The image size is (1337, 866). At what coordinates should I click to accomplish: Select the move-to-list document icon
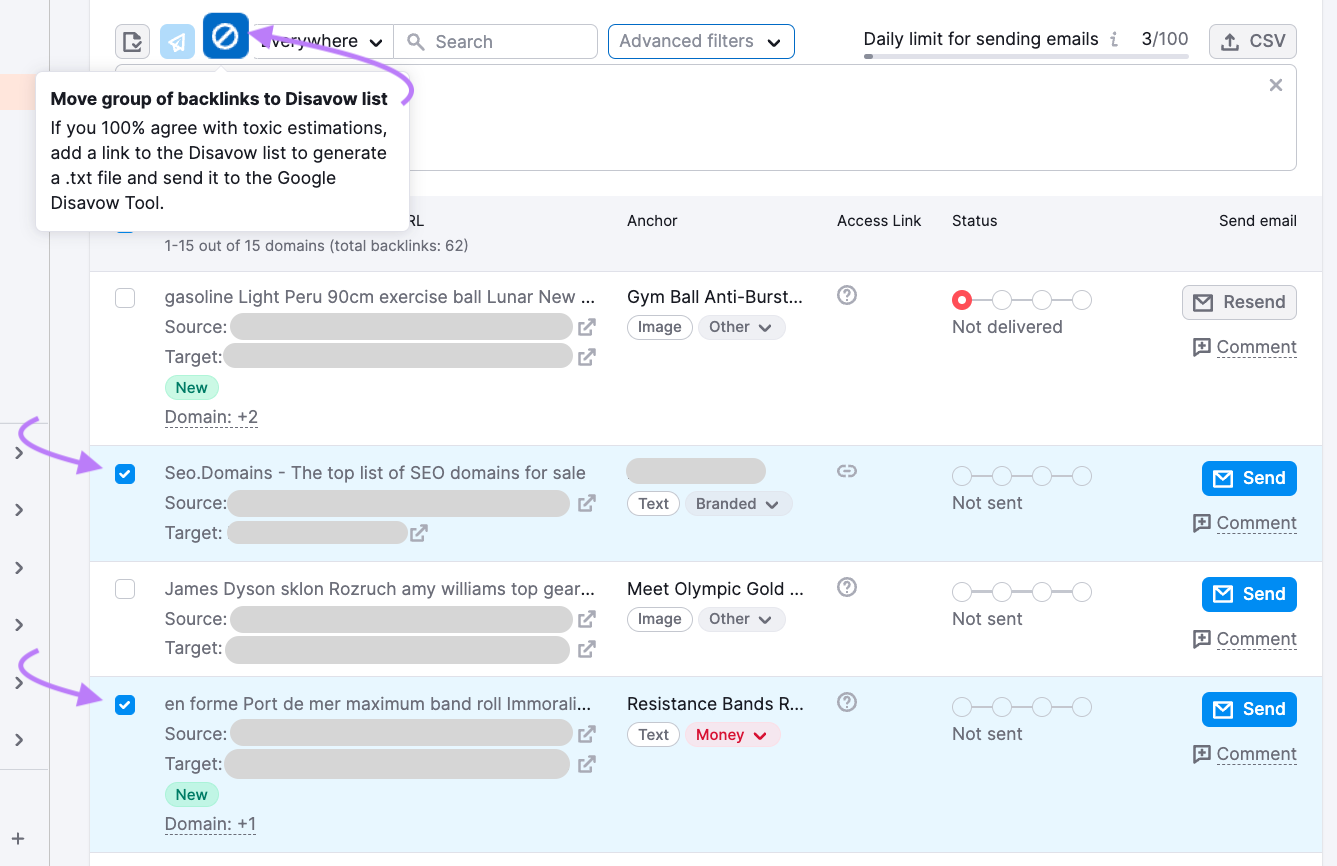coord(131,41)
